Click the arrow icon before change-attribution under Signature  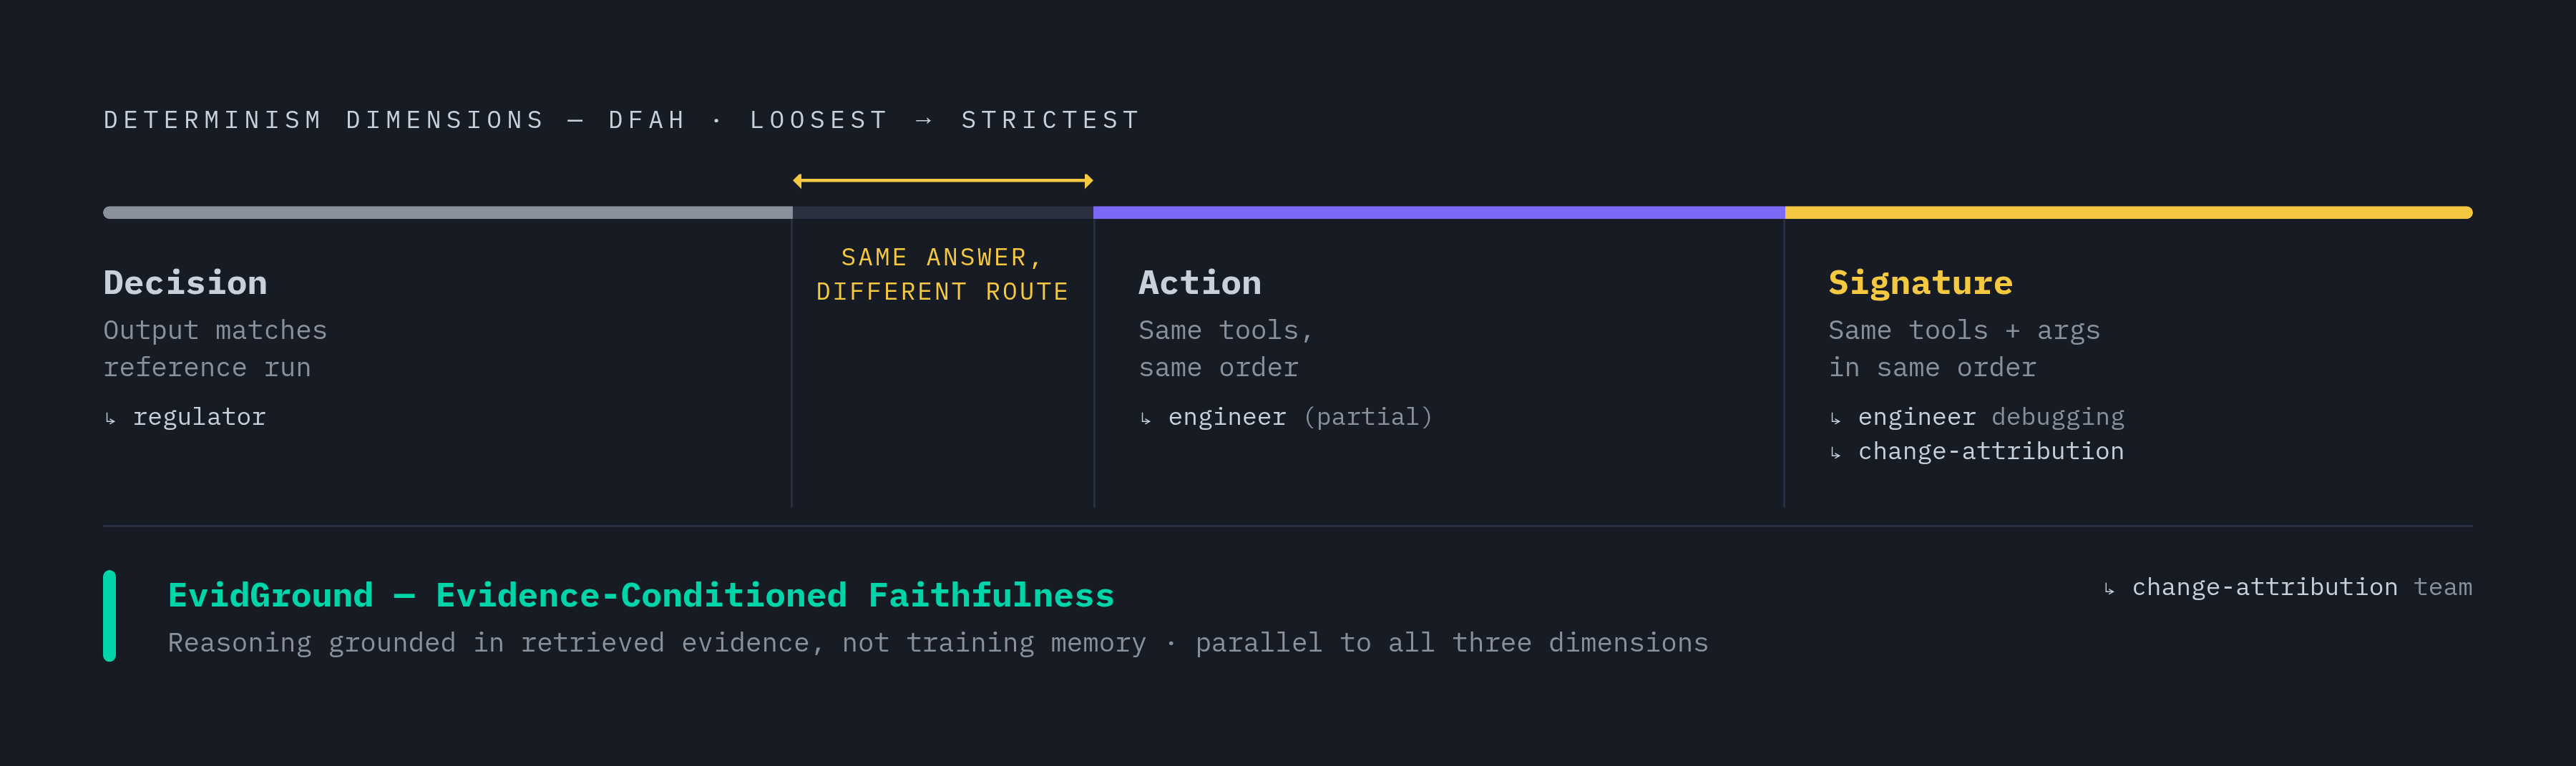[x=1836, y=453]
